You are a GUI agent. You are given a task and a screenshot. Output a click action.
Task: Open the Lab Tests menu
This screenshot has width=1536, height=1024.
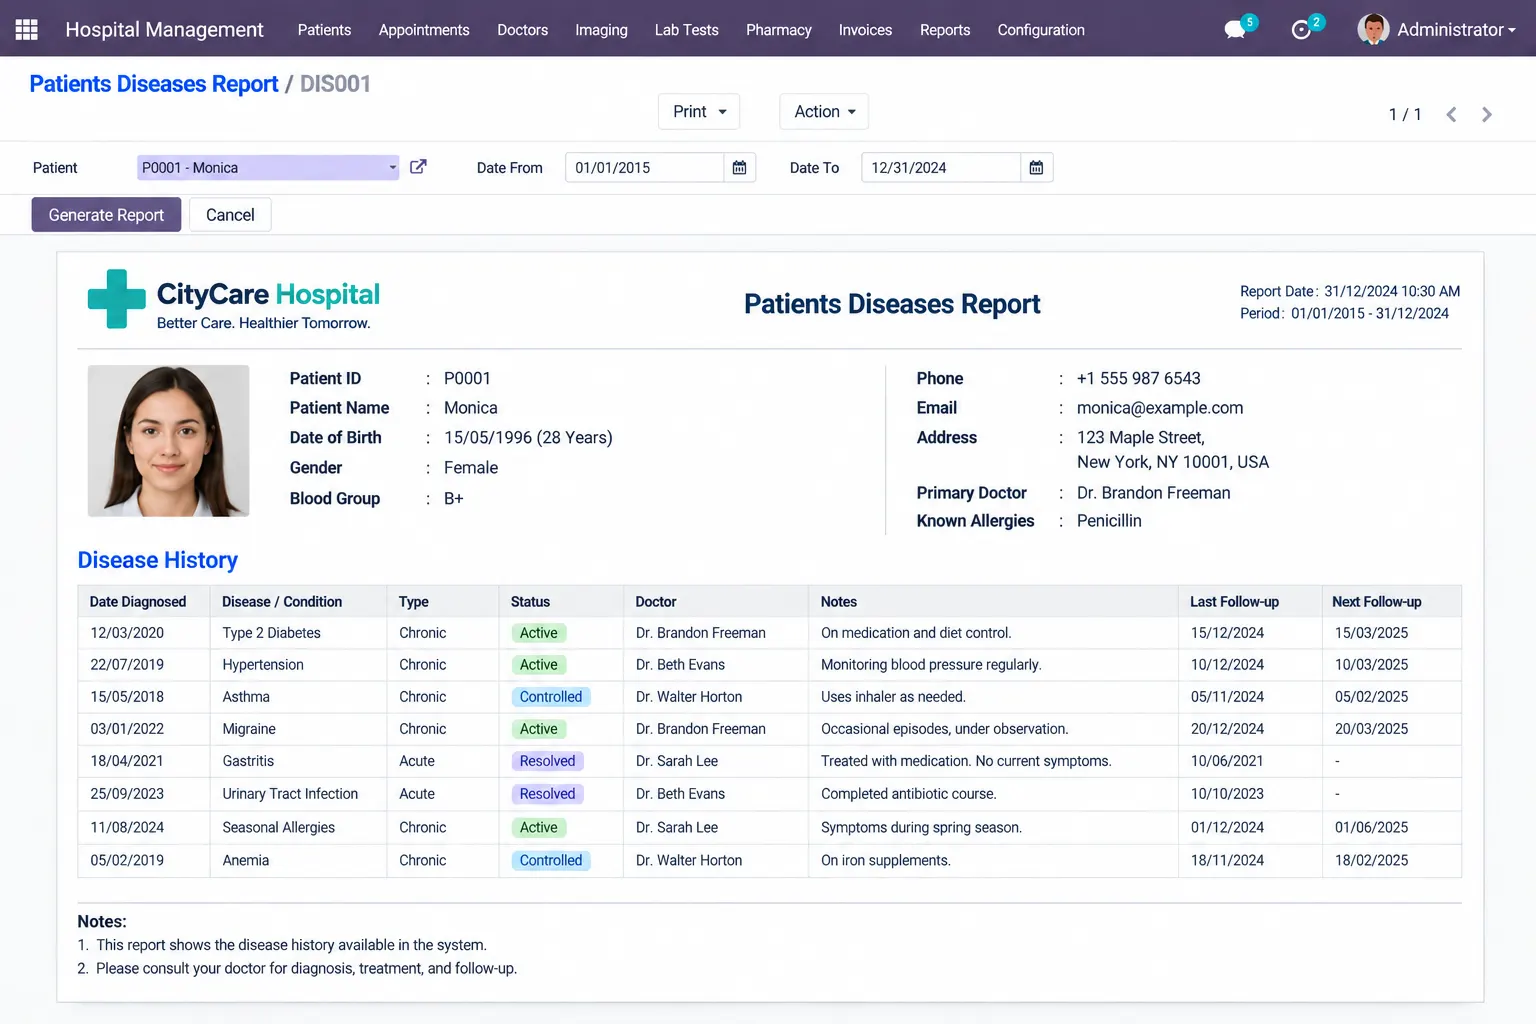coord(686,30)
